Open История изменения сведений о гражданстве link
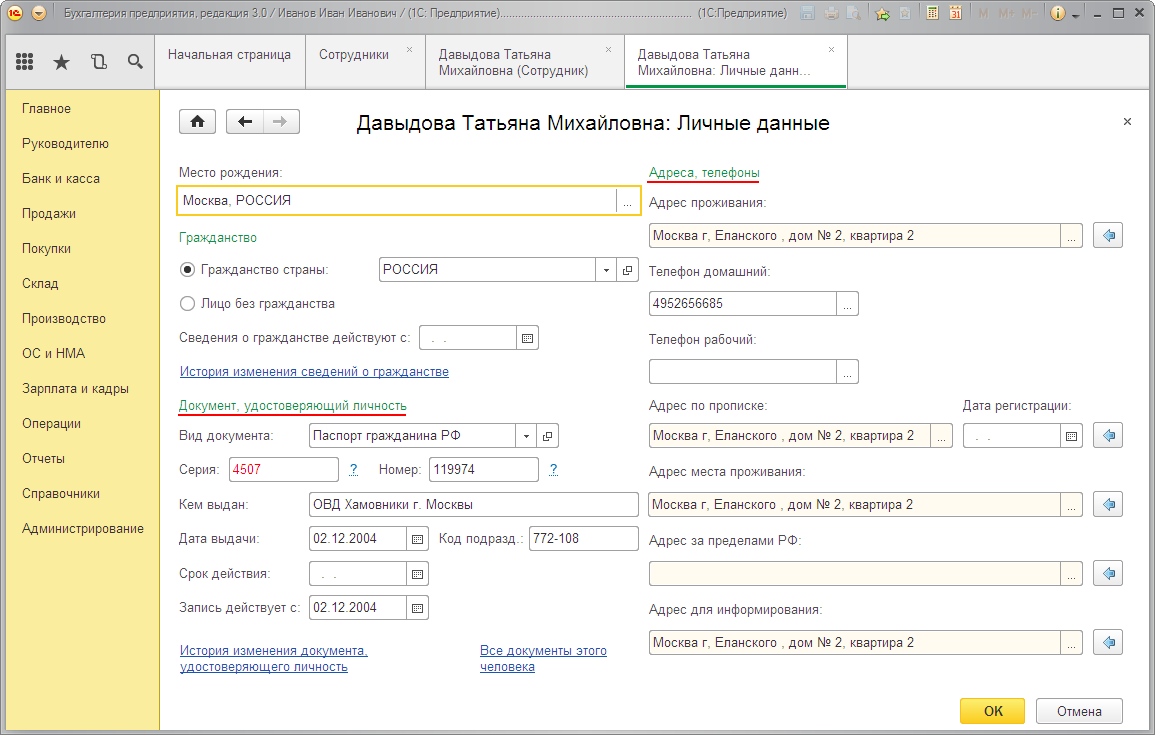1155x735 pixels. pos(314,371)
